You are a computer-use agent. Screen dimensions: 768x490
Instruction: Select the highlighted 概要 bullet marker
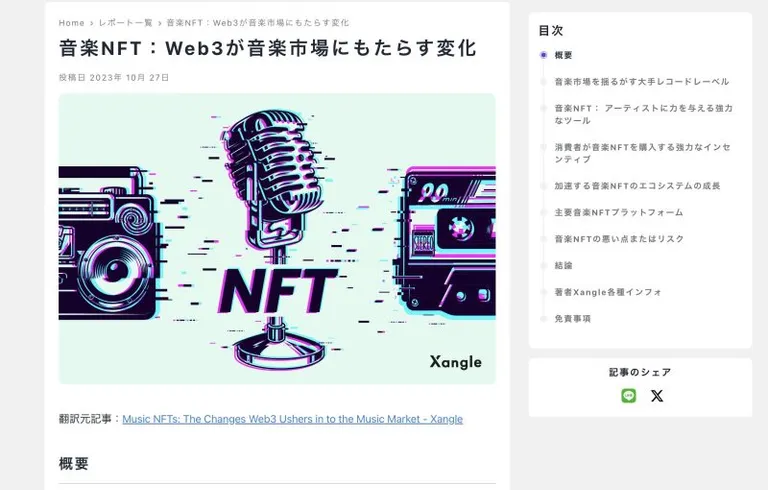(543, 55)
